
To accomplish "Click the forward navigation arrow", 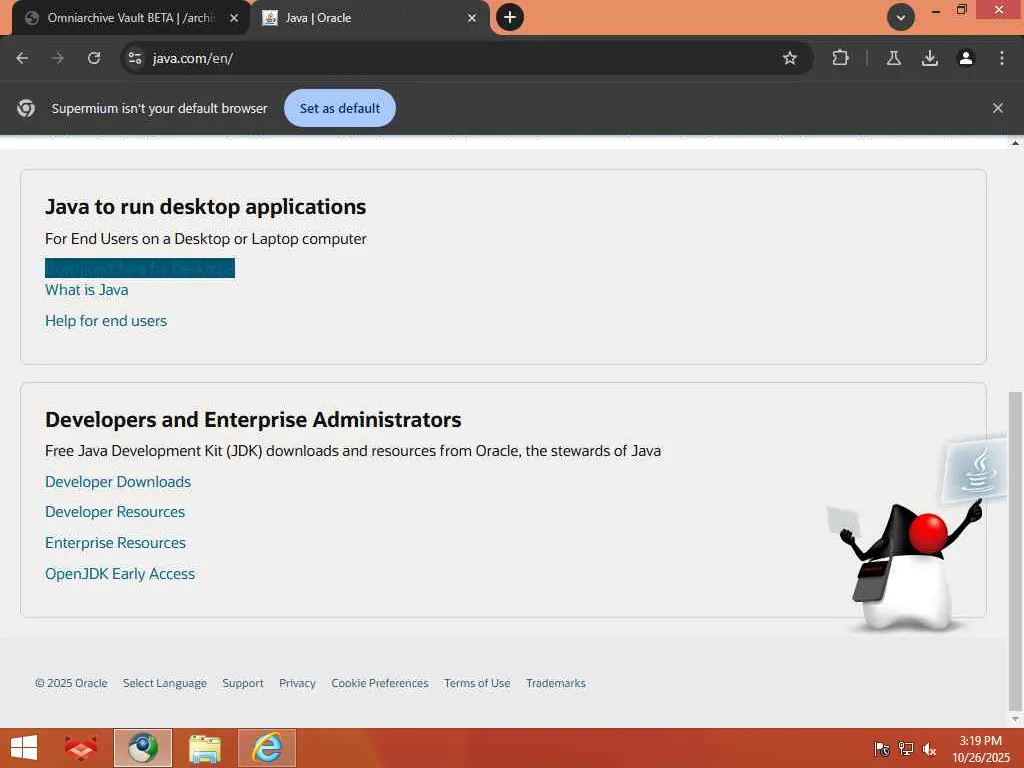I will [x=58, y=58].
